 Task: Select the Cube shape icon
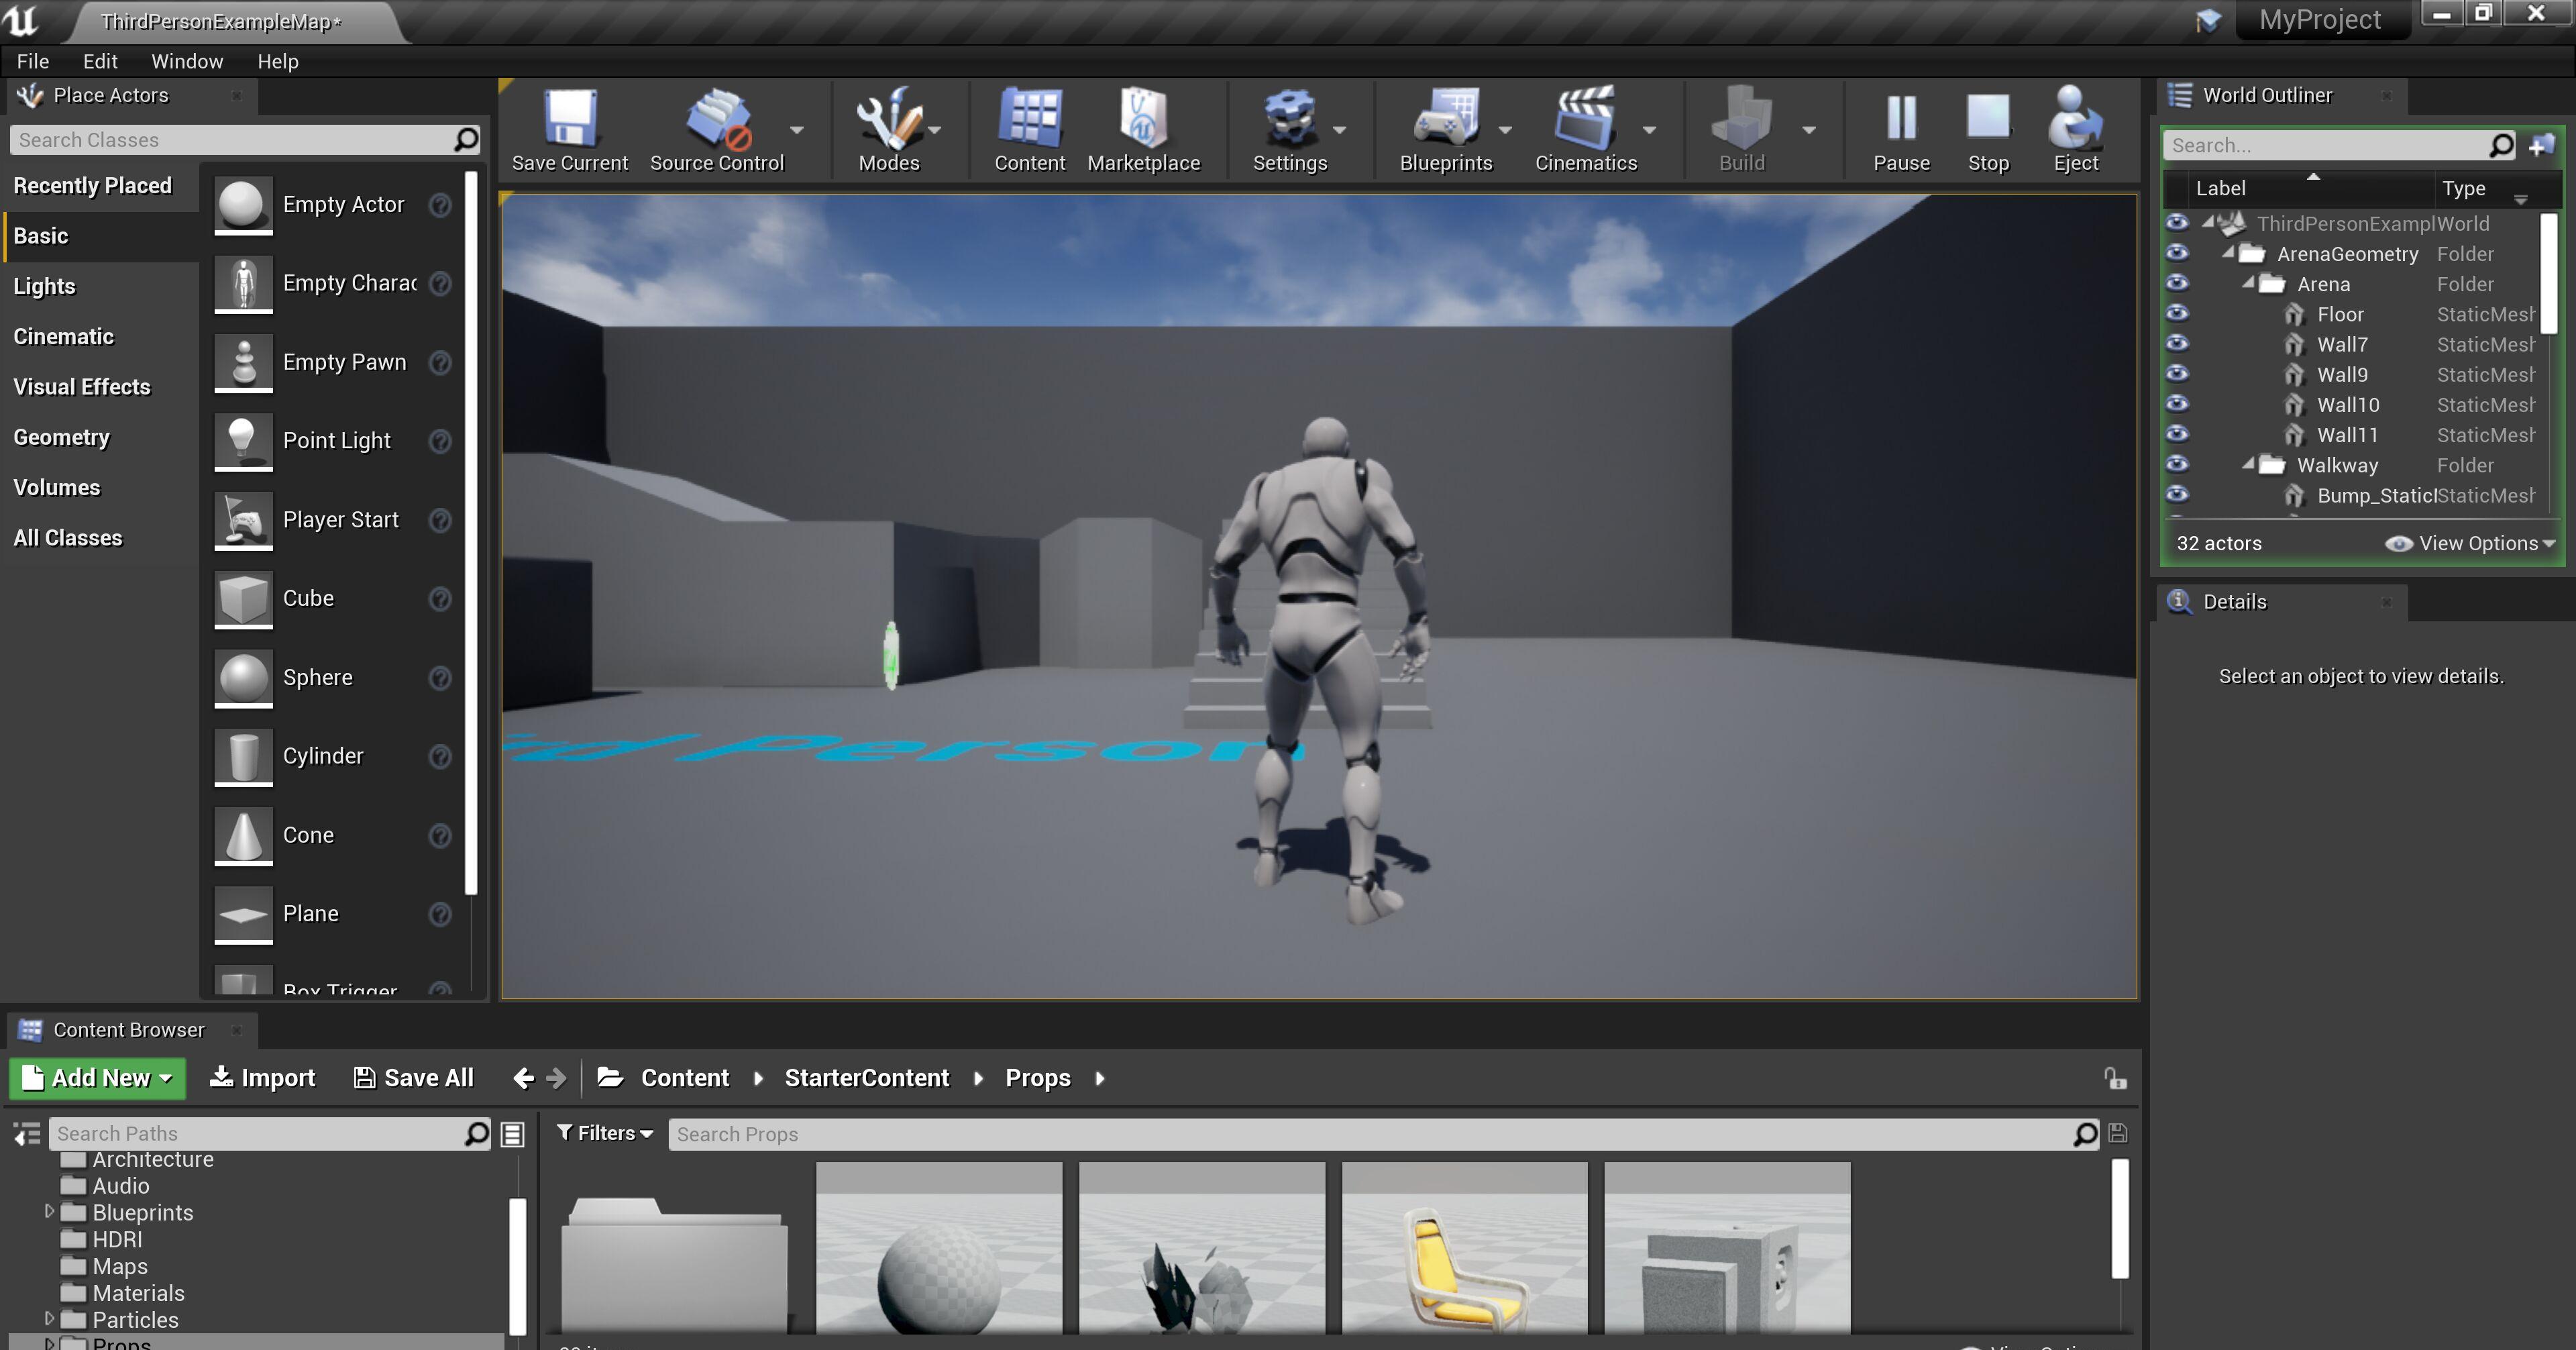click(x=243, y=599)
